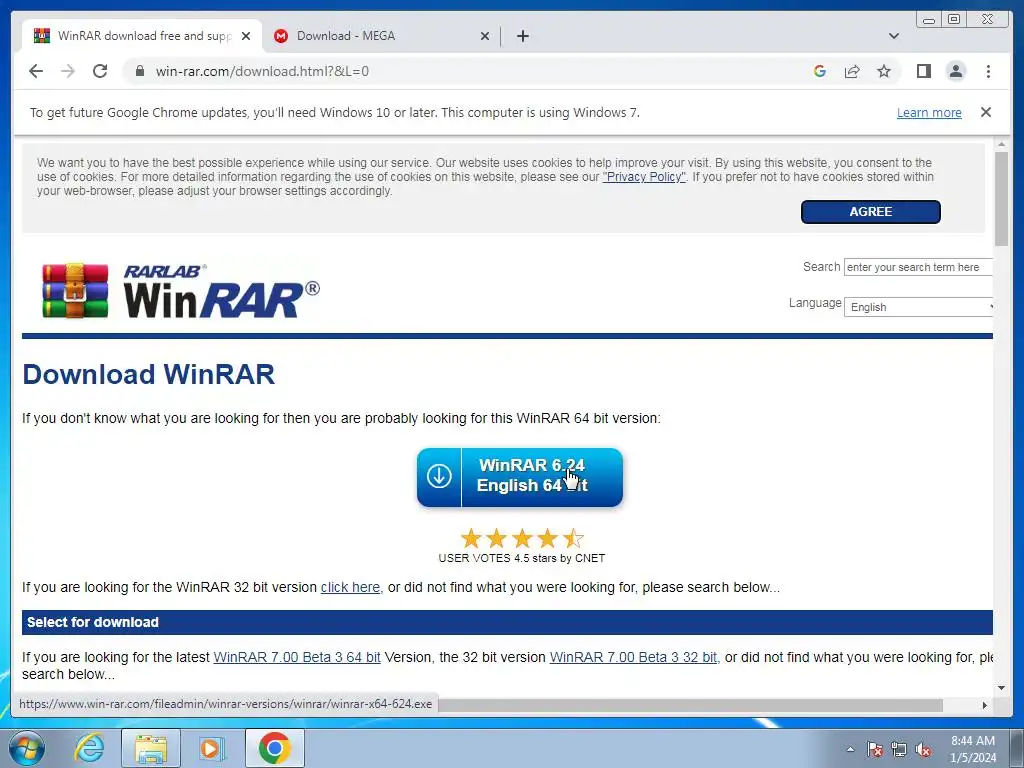Open Windows Explorer from the taskbar
The height and width of the screenshot is (768, 1024).
[x=151, y=748]
